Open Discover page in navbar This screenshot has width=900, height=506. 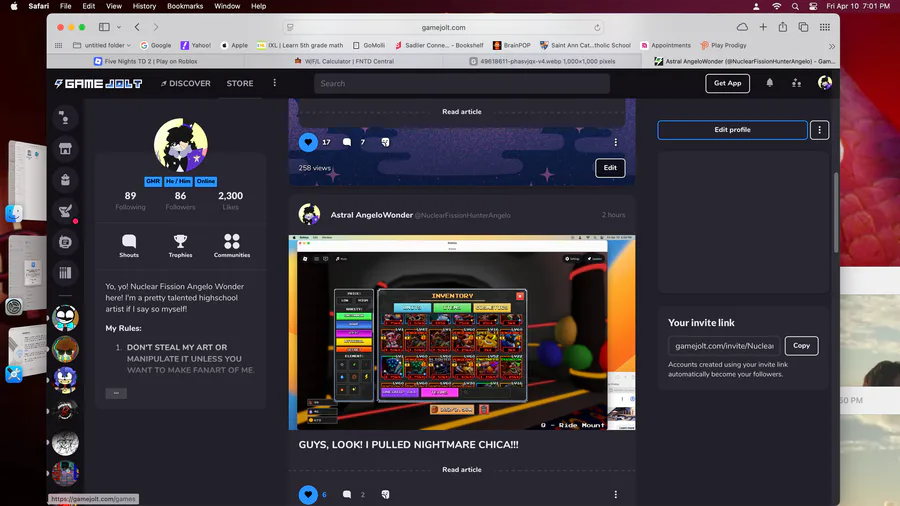(x=185, y=84)
